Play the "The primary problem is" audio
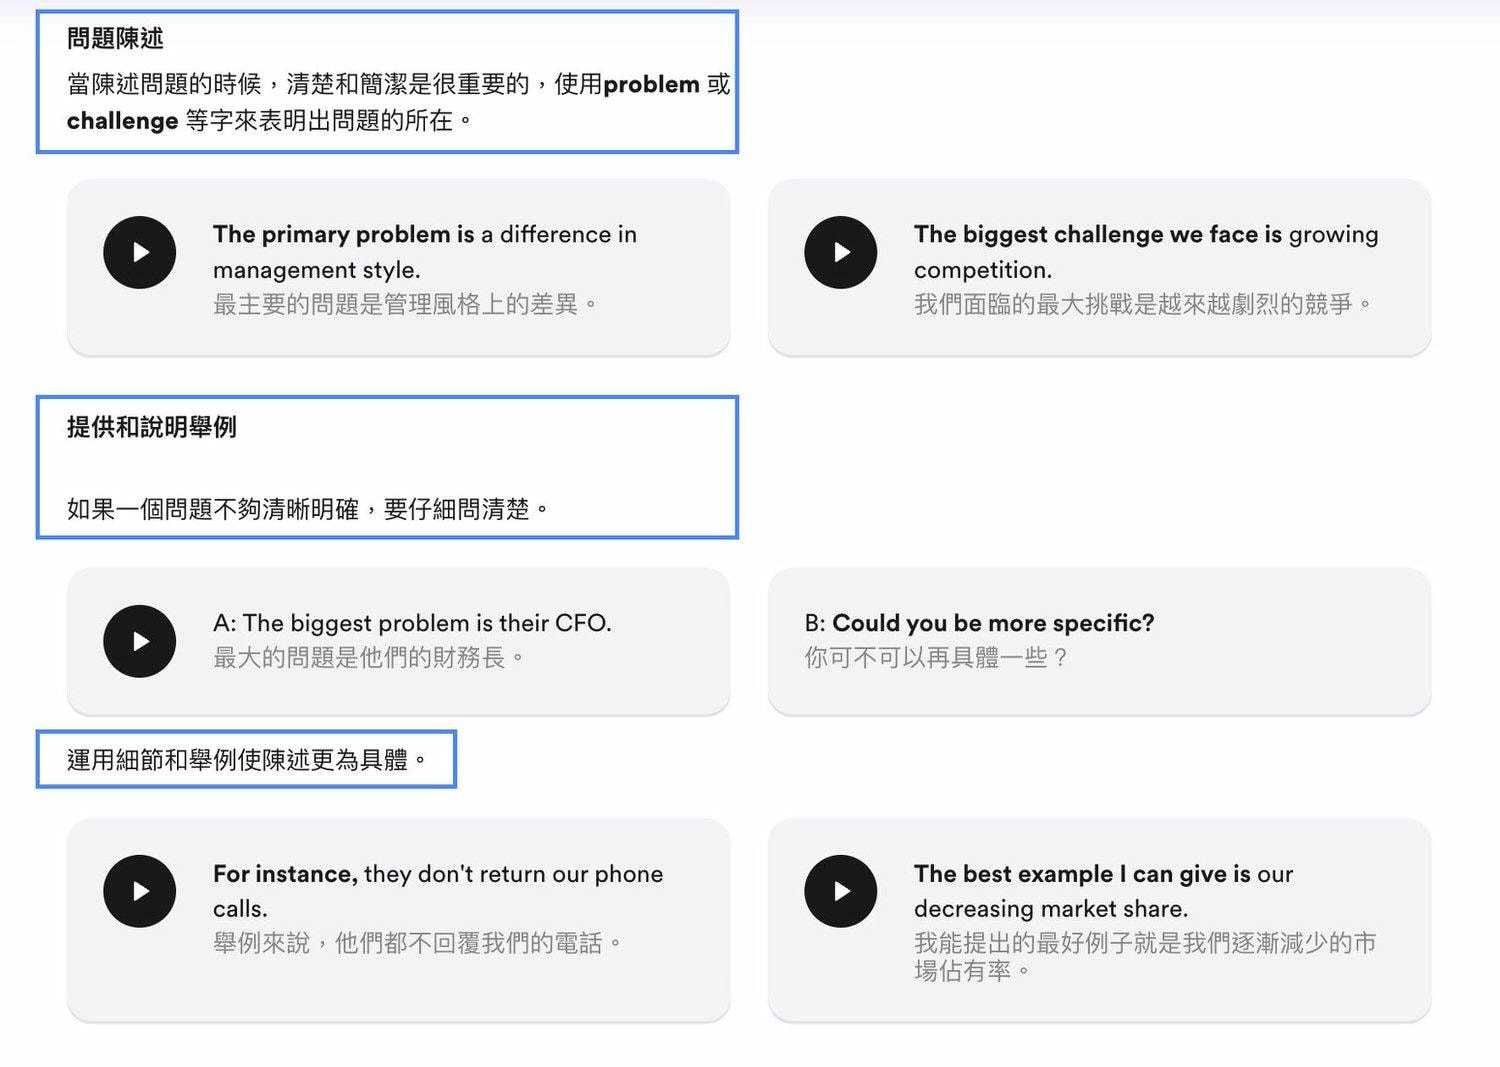Screen dimensions: 1500x1067 (140, 253)
